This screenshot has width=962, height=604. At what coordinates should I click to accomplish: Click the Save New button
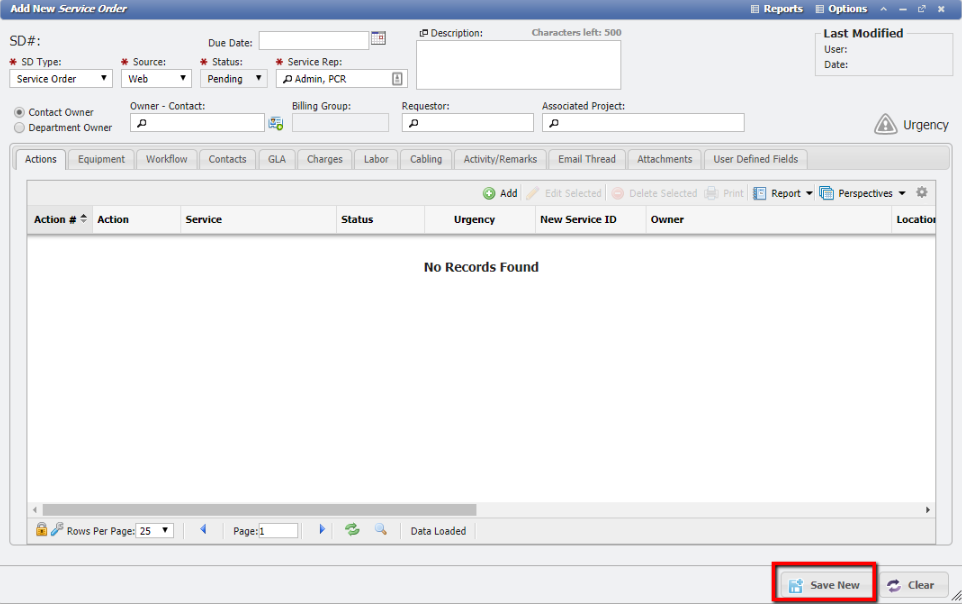pyautogui.click(x=824, y=585)
